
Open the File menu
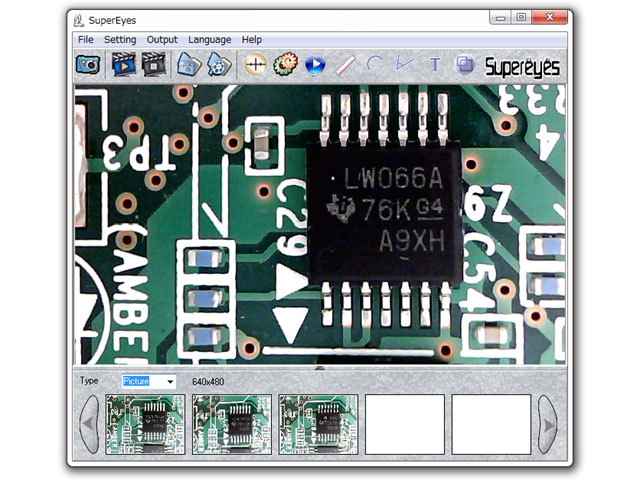(x=86, y=40)
